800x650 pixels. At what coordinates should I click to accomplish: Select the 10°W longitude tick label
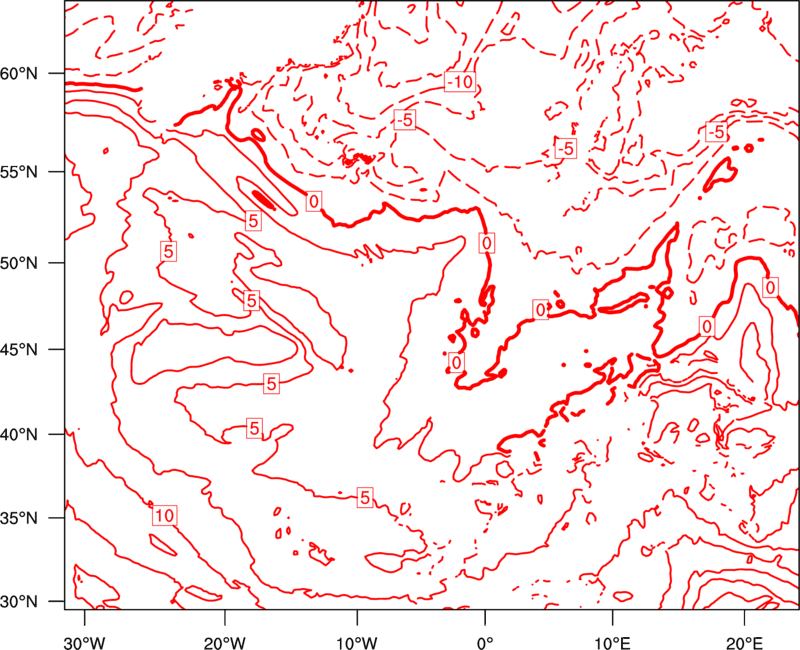pyautogui.click(x=357, y=642)
